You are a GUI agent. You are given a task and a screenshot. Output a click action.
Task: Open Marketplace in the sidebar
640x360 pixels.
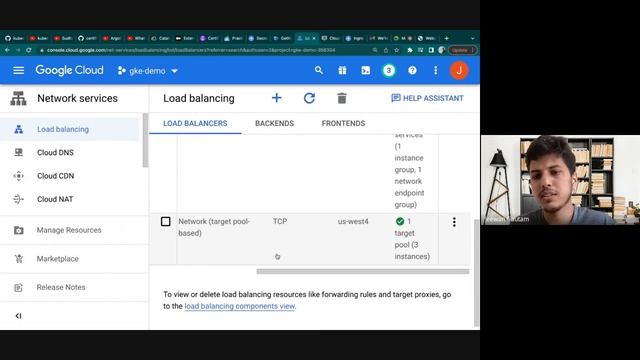pyautogui.click(x=58, y=258)
